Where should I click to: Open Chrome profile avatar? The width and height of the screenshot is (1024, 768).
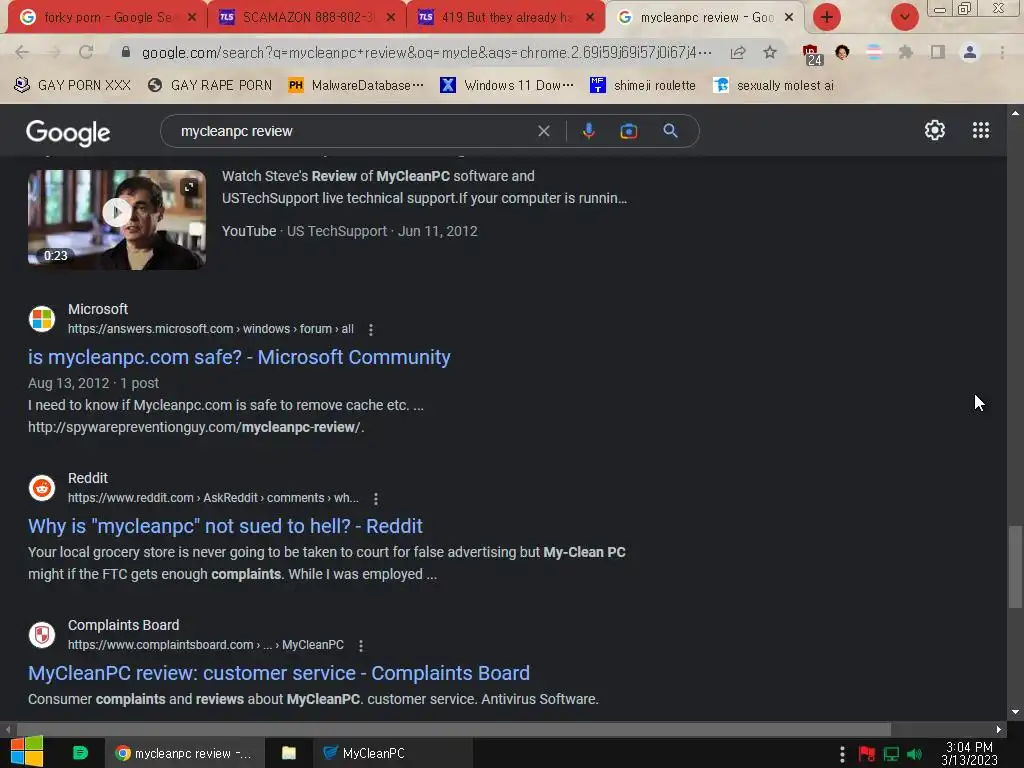[x=969, y=52]
